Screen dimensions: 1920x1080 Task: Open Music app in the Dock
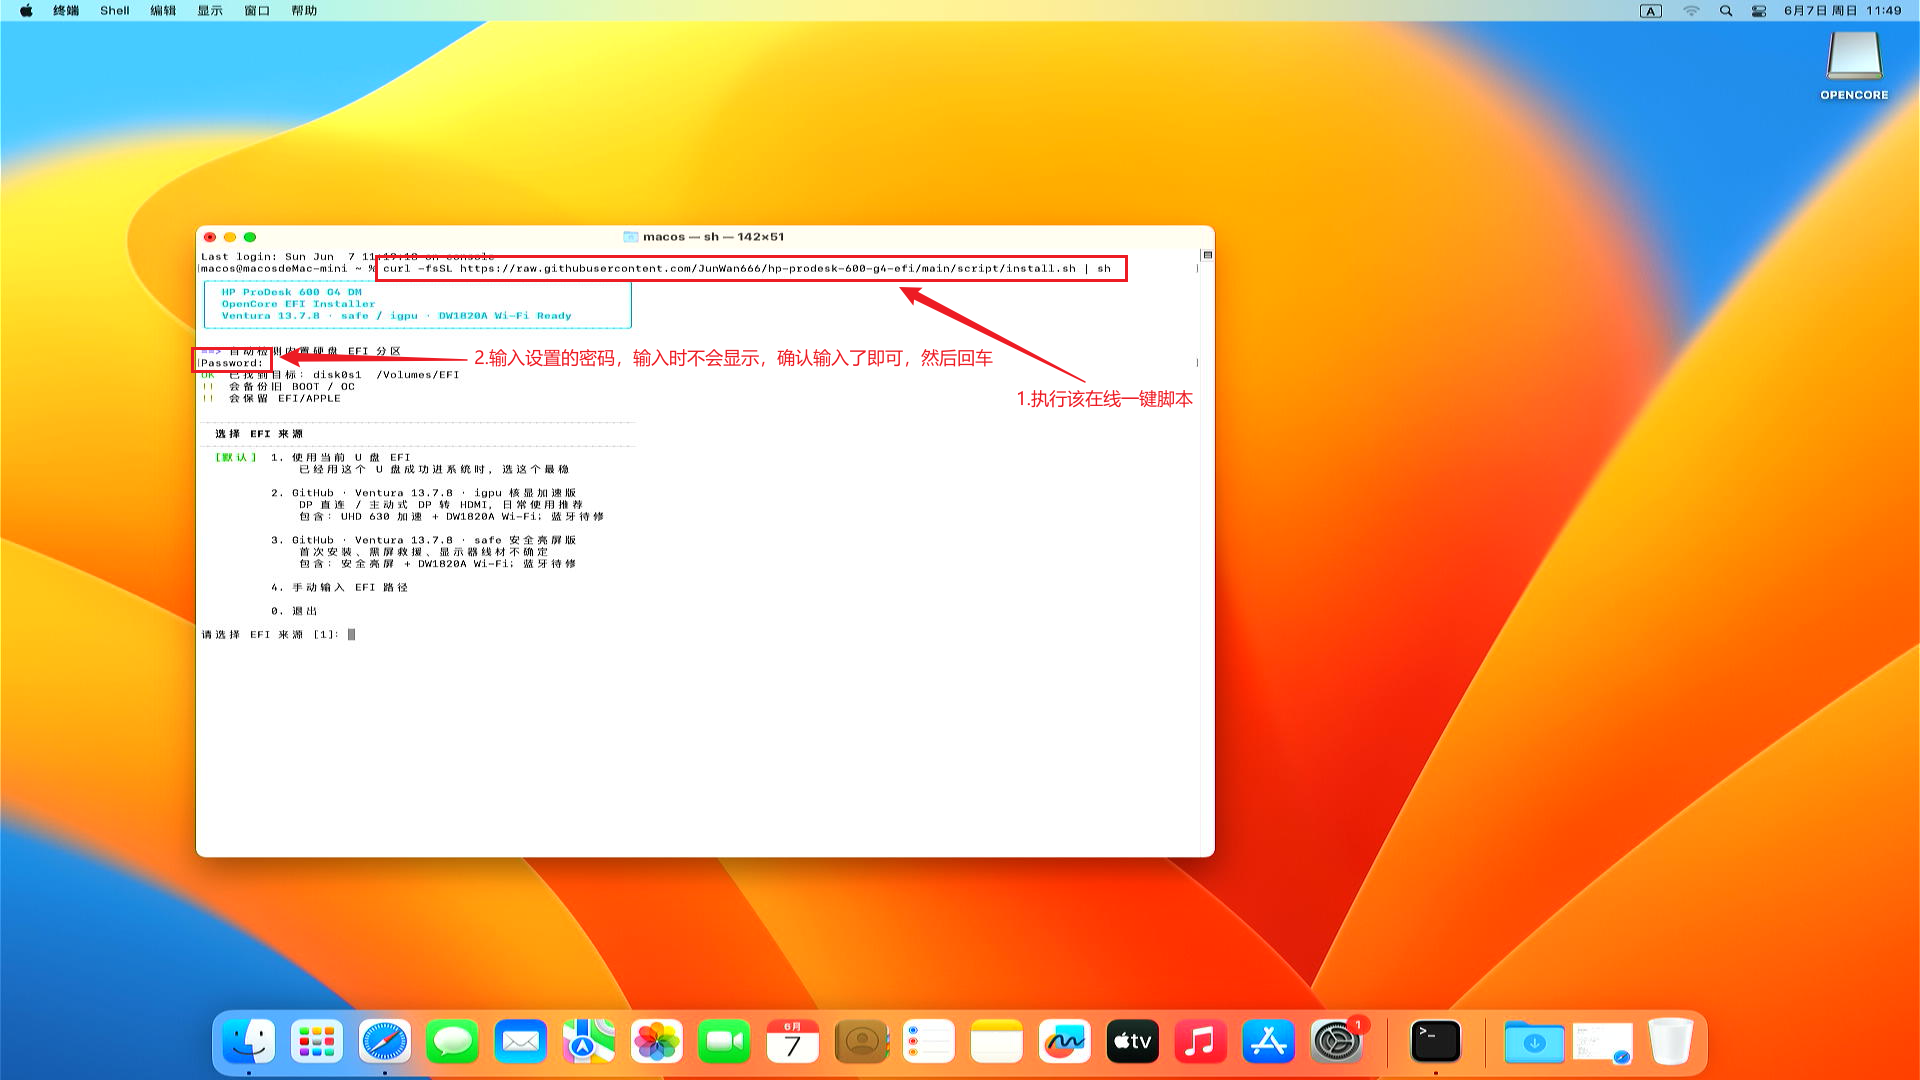[1200, 1042]
